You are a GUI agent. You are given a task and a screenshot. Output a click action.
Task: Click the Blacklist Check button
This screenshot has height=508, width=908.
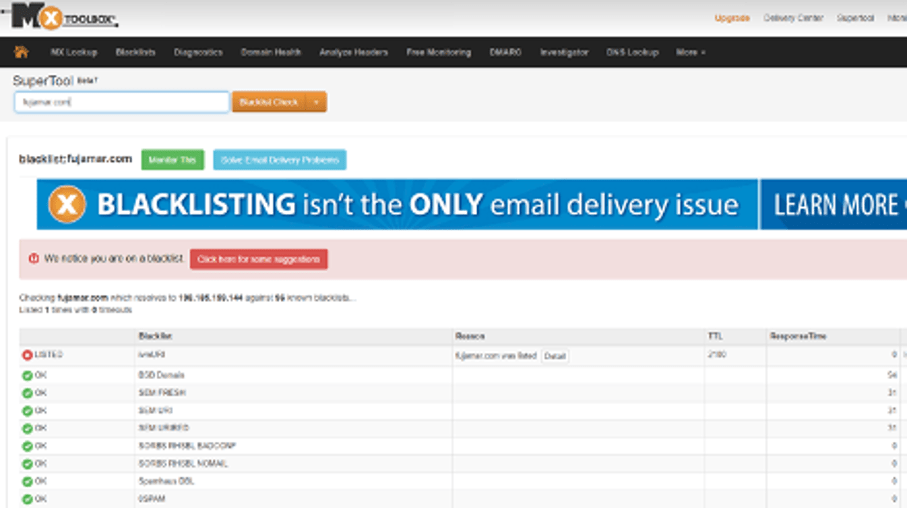pos(269,102)
